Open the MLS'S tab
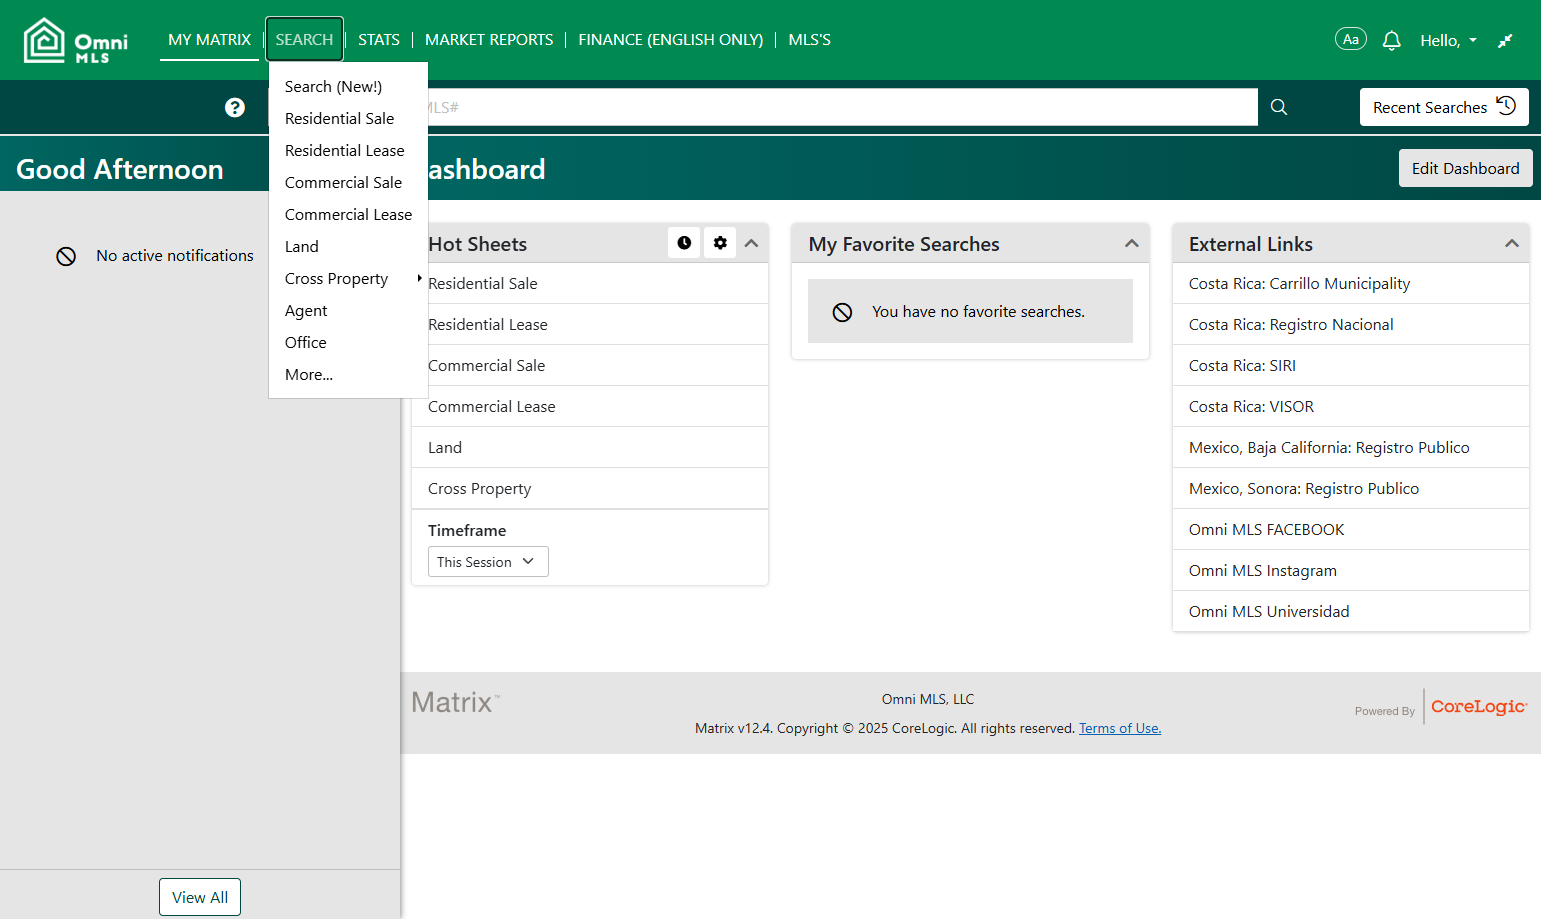The height and width of the screenshot is (919, 1541). [810, 40]
